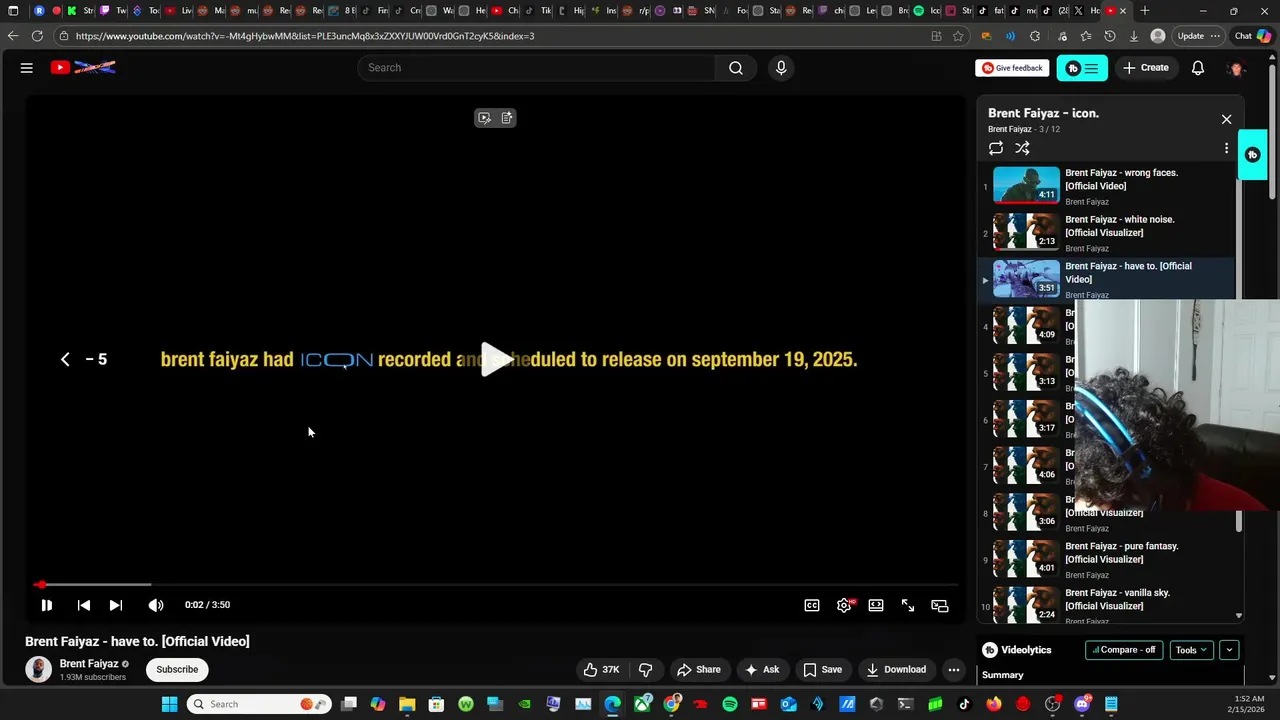Enter fullscreen mode
Viewport: 1280px width, 720px height.
click(908, 605)
